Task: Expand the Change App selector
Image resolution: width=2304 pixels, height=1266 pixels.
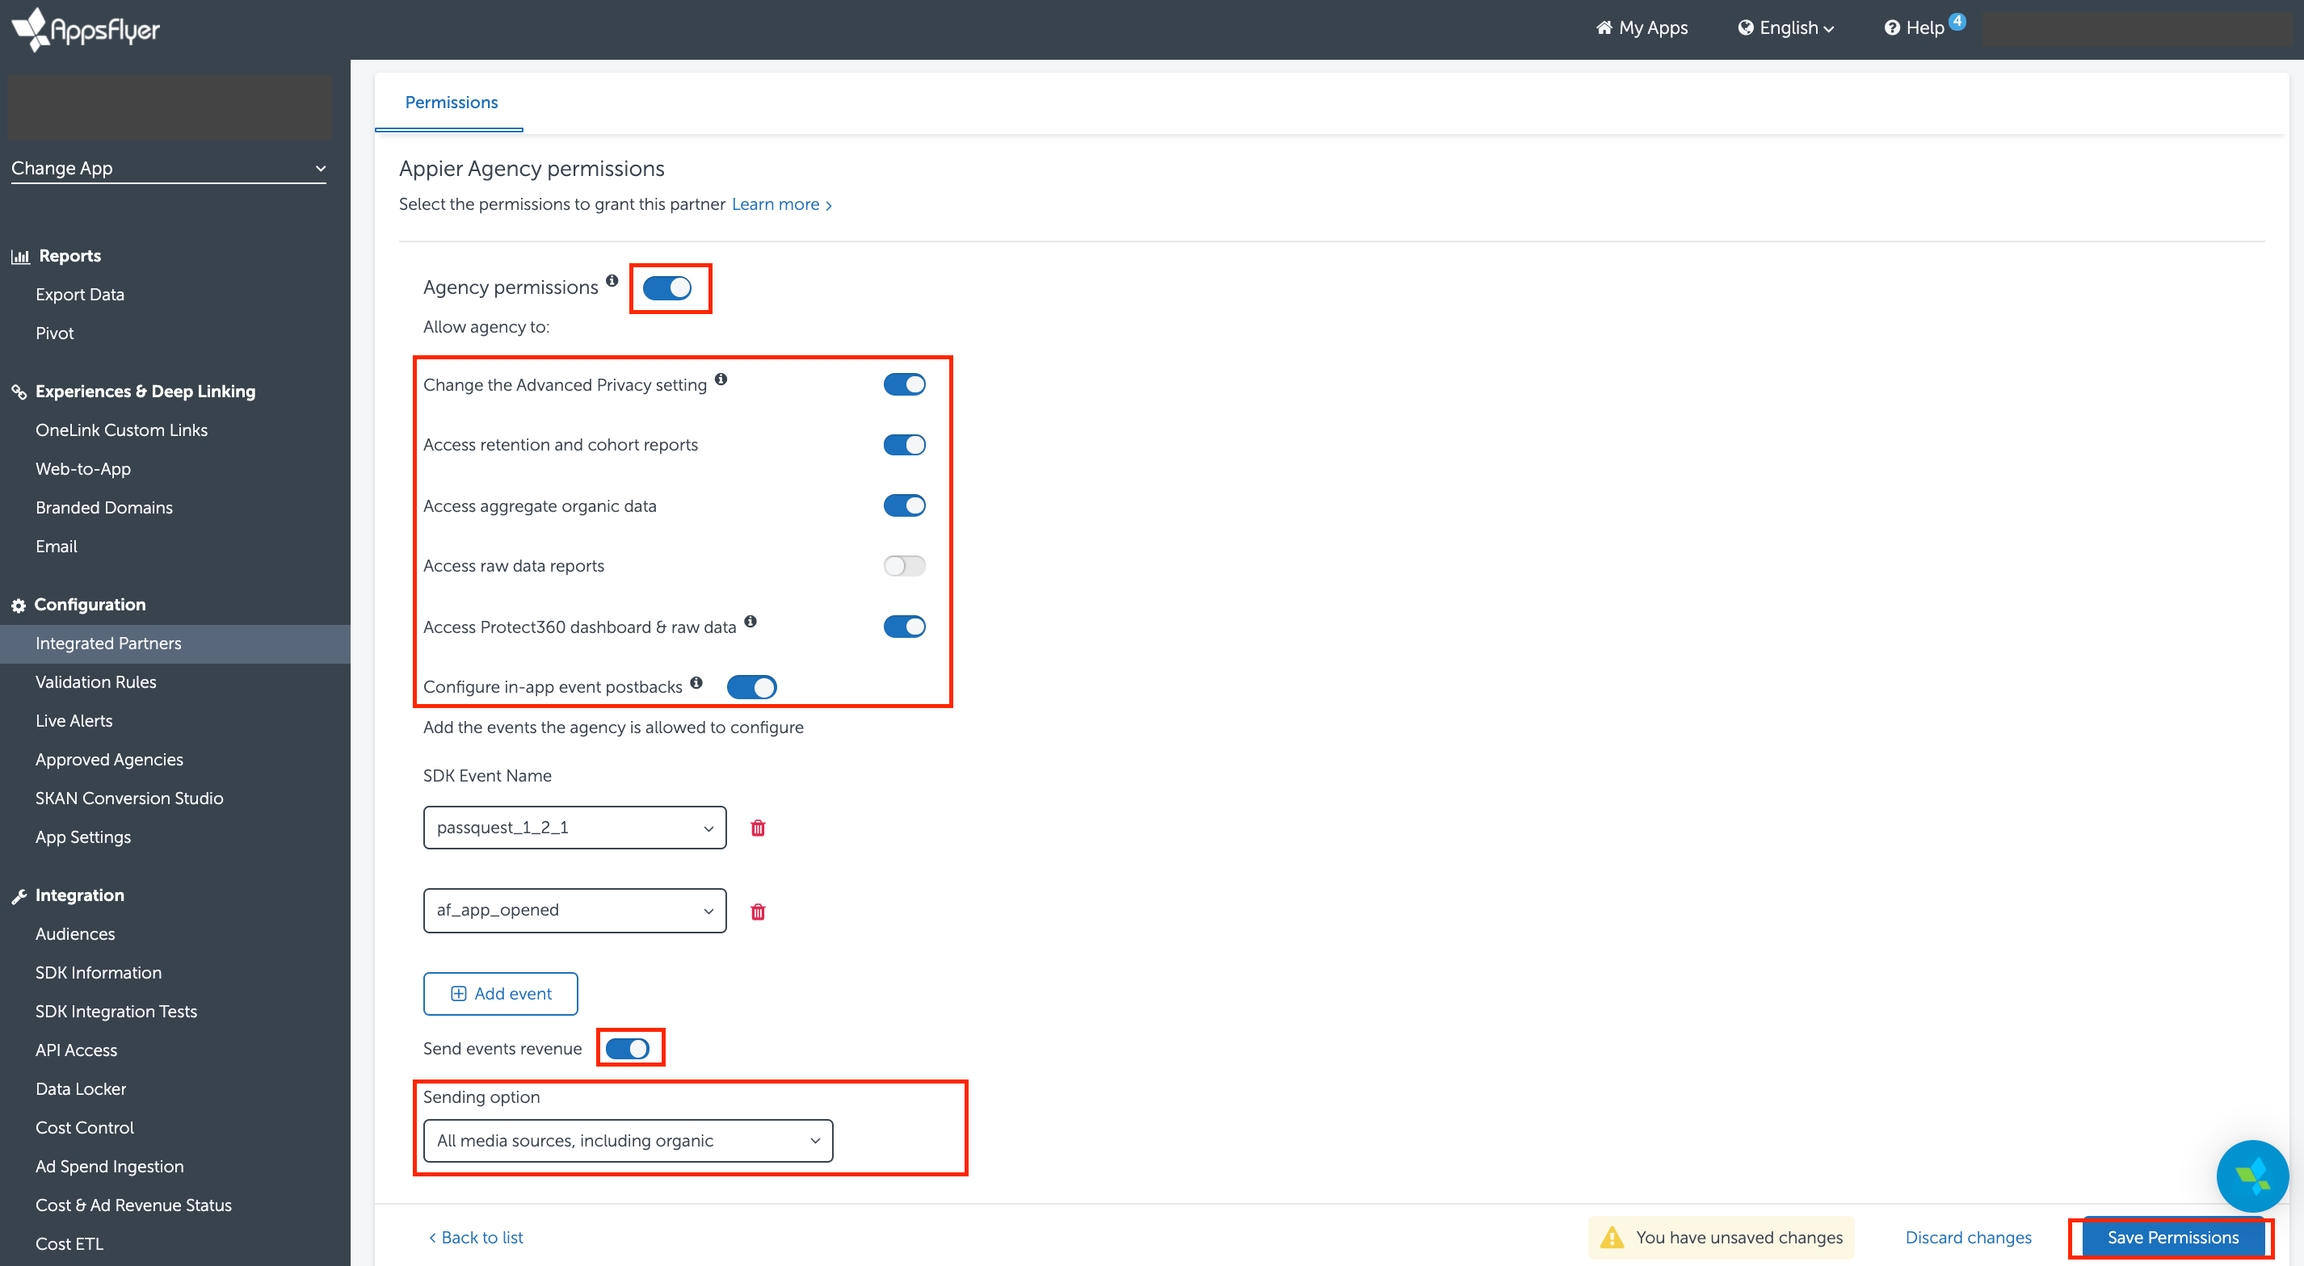Action: (x=168, y=168)
